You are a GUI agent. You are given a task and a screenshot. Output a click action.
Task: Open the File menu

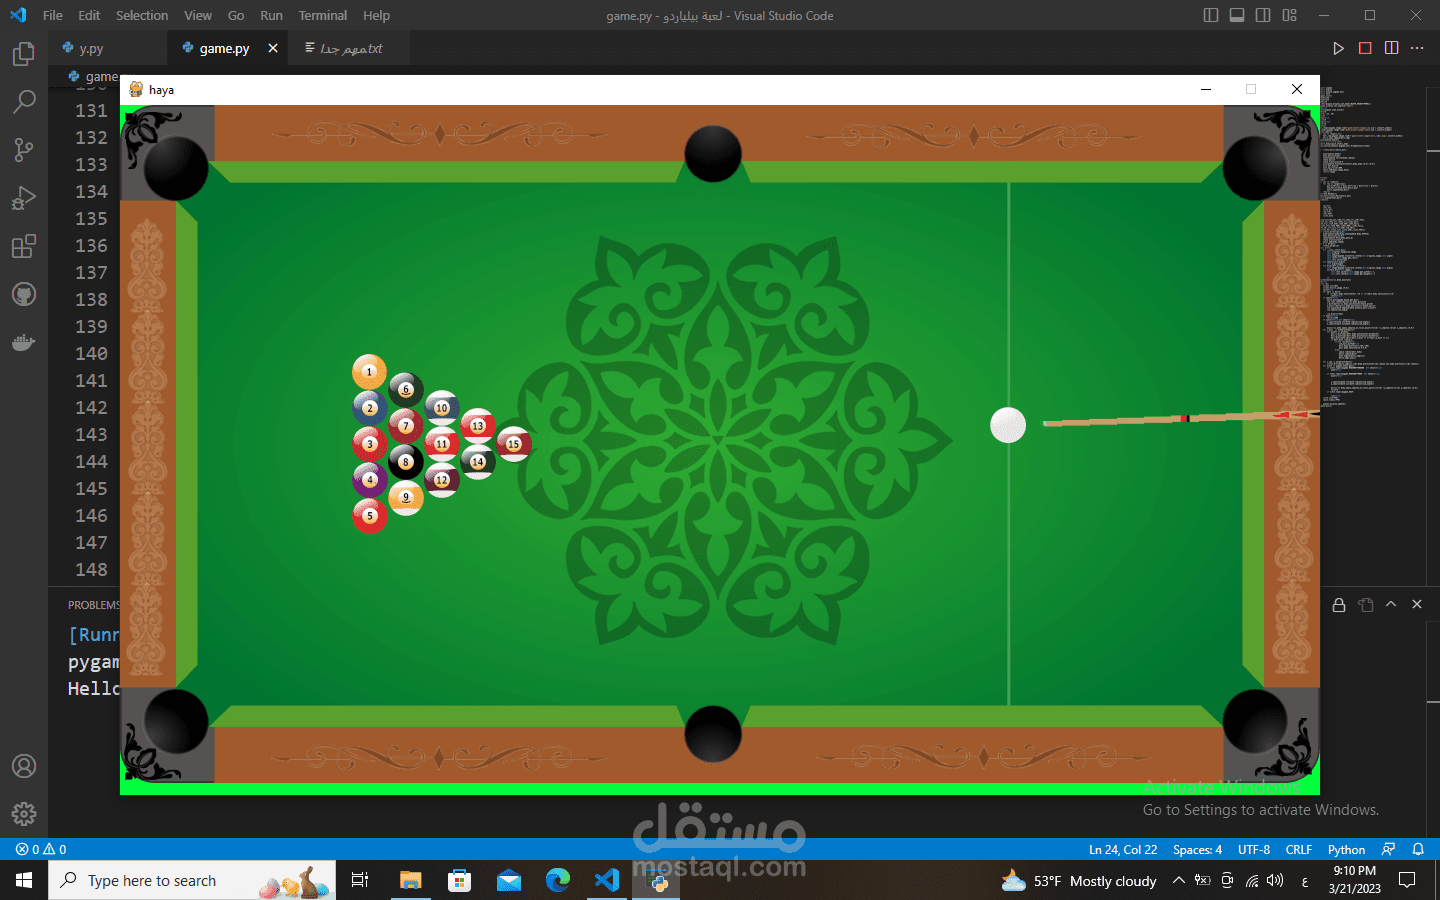[x=53, y=15]
